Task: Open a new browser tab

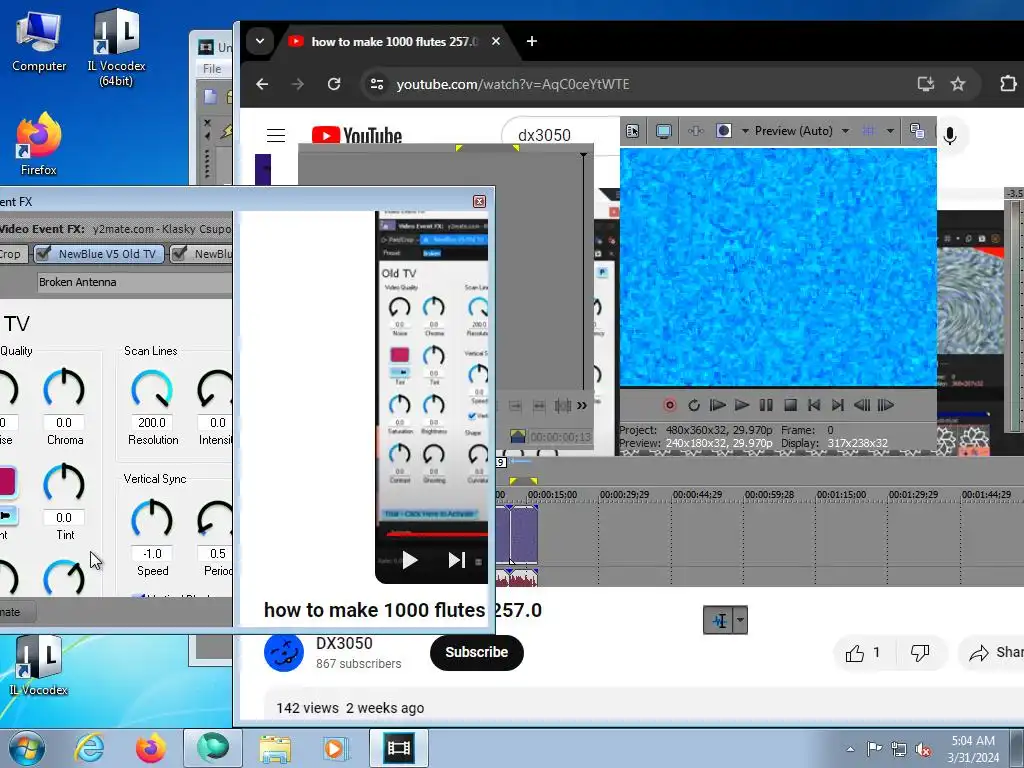Action: click(x=532, y=41)
